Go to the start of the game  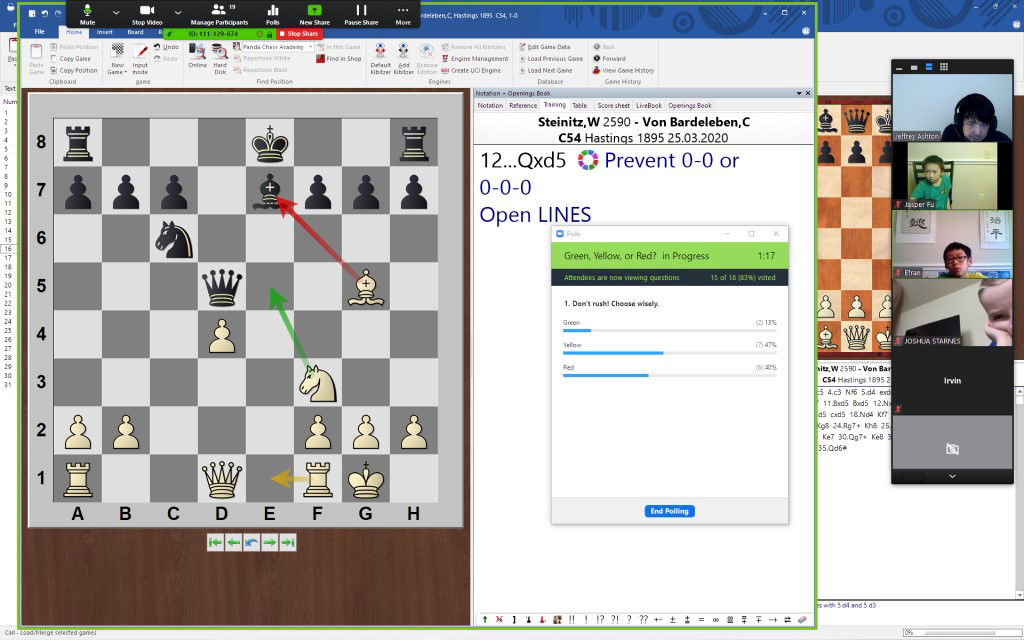click(215, 542)
